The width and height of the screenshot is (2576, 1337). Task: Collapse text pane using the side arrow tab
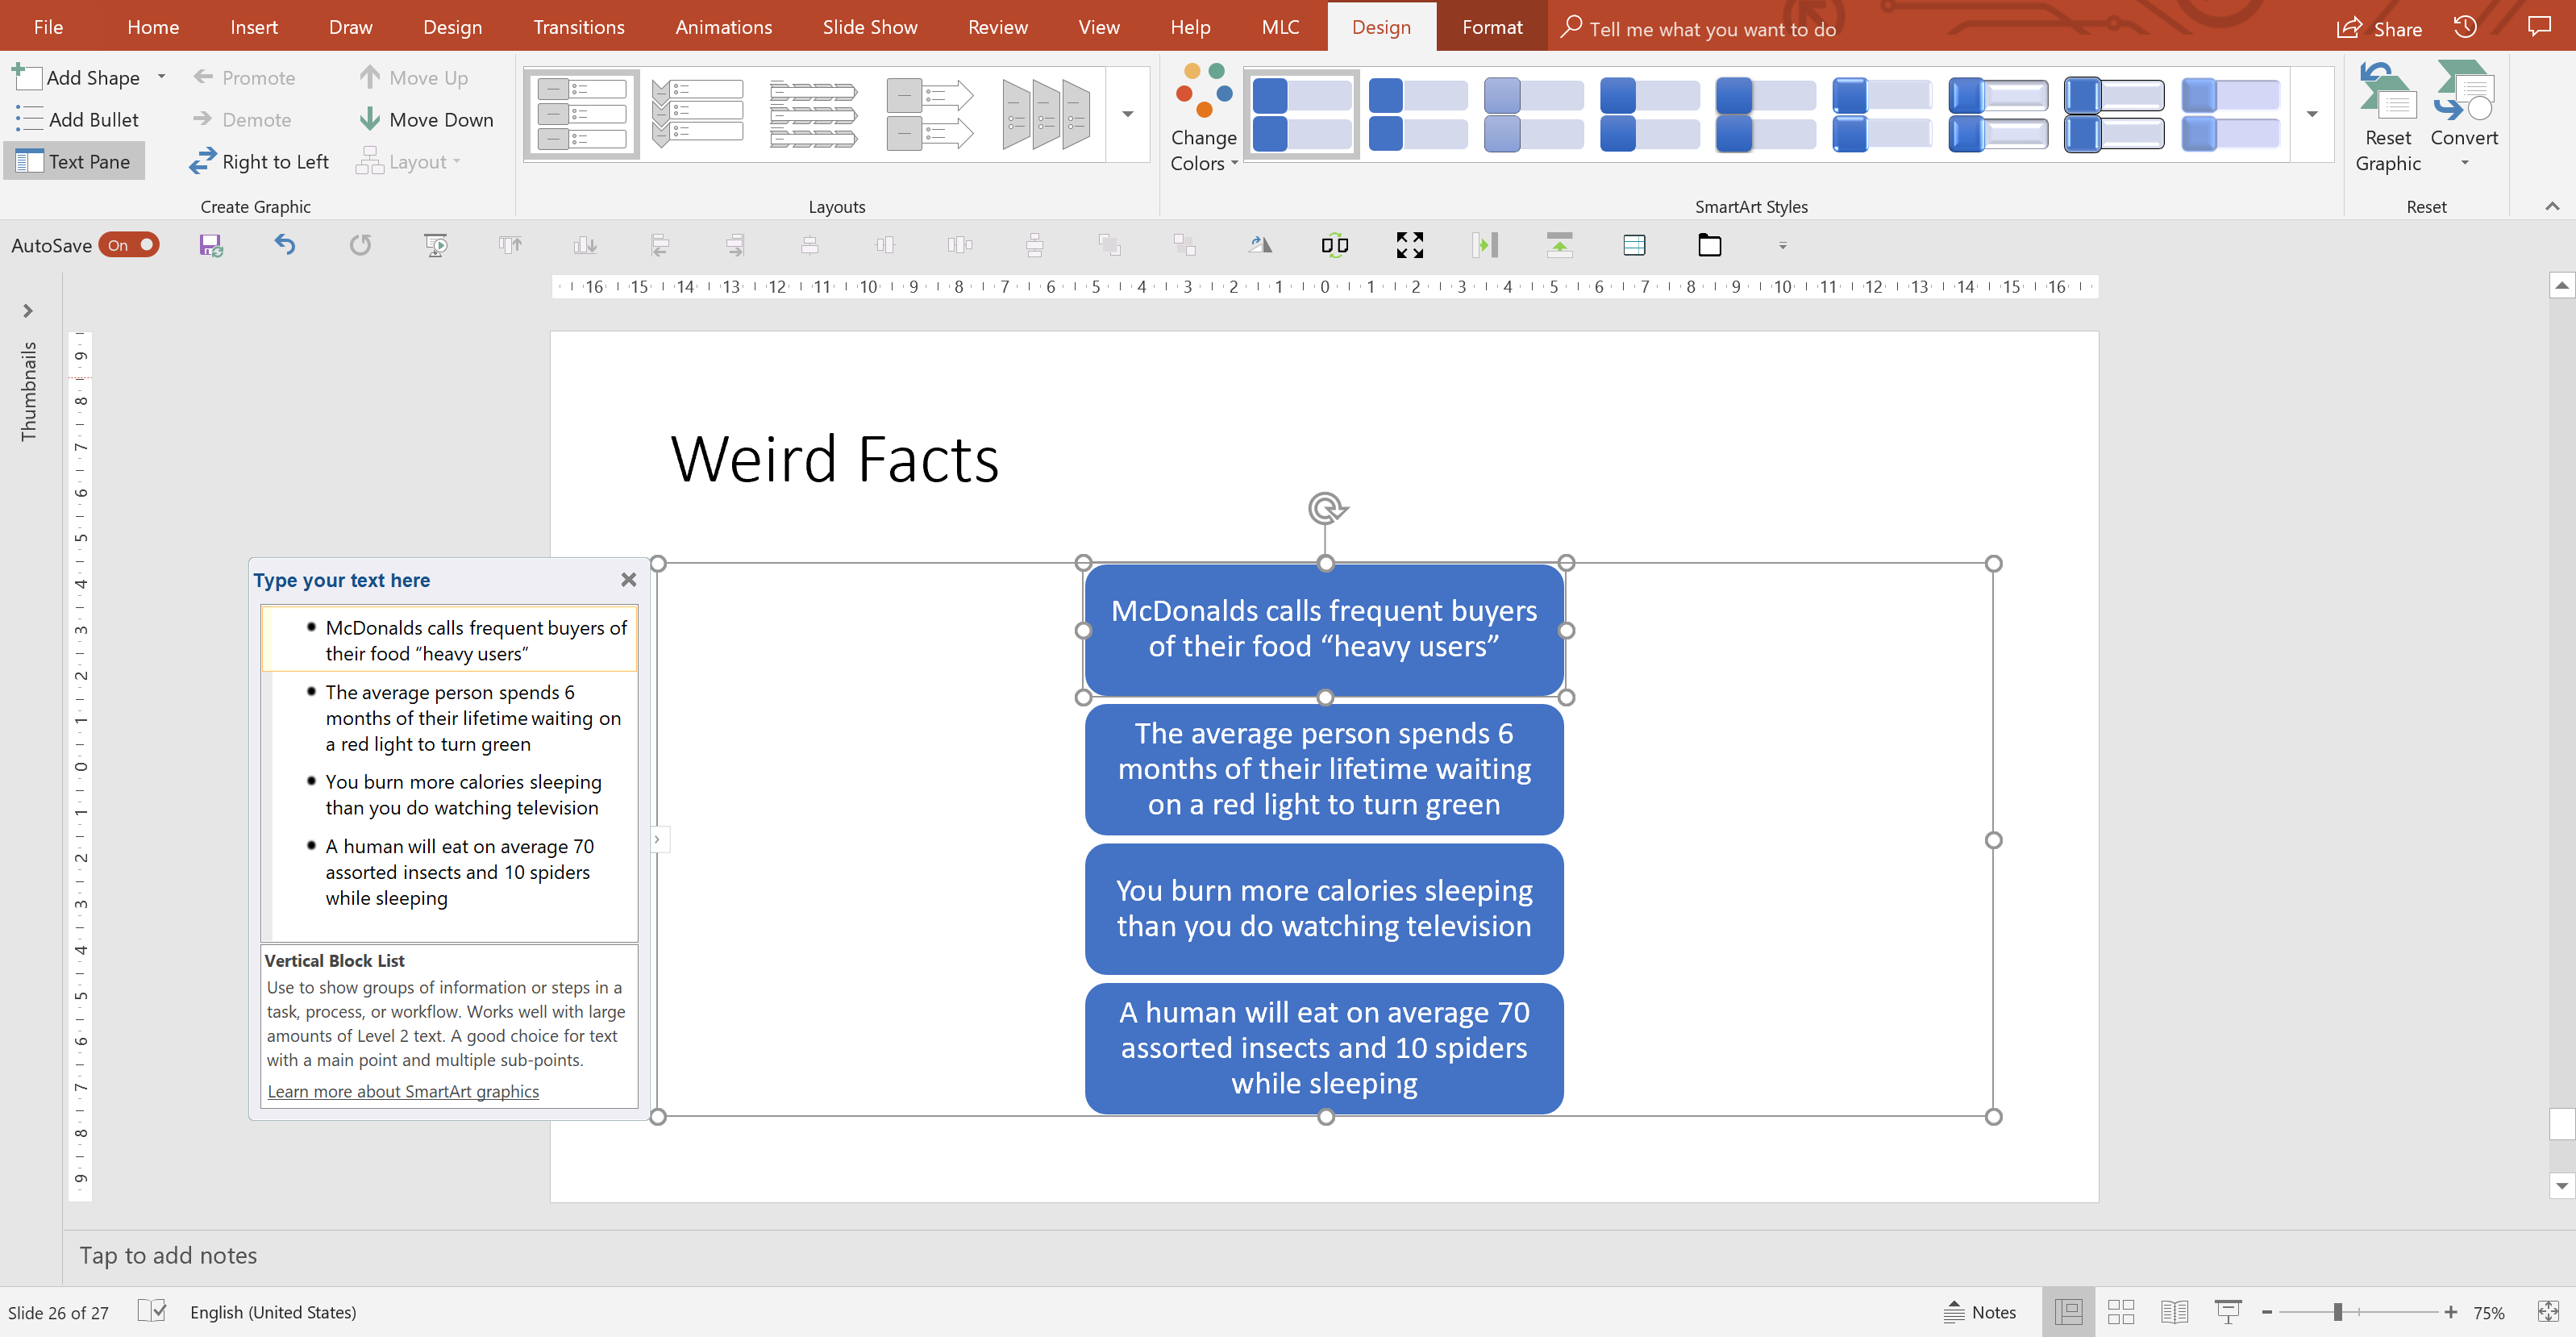tap(657, 840)
